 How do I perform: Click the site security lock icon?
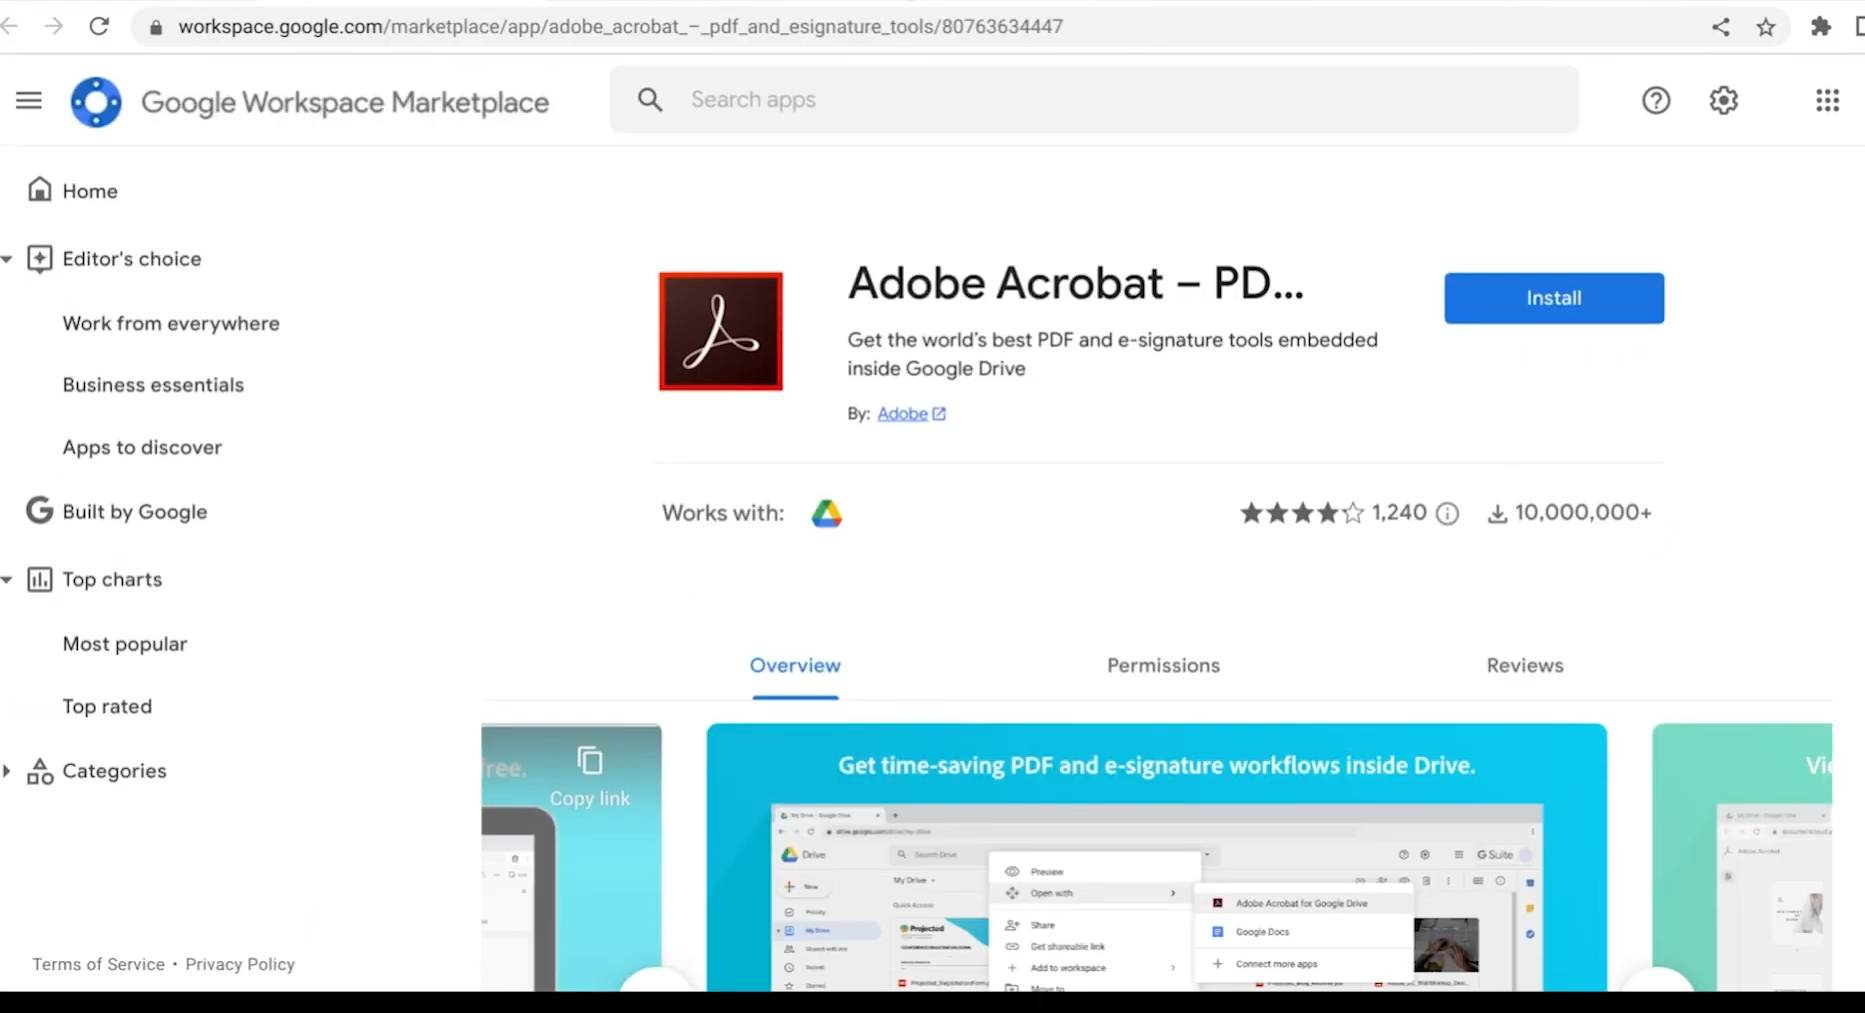[155, 27]
